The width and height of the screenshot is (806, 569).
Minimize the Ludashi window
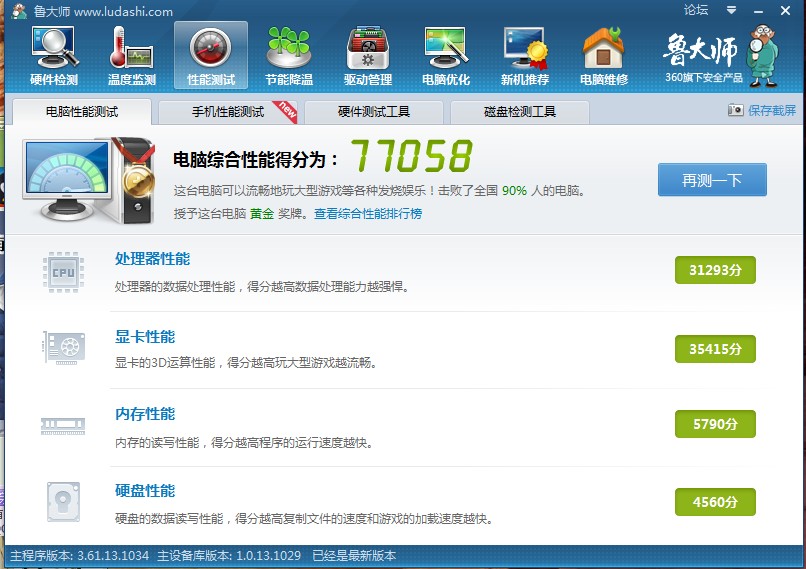point(758,11)
